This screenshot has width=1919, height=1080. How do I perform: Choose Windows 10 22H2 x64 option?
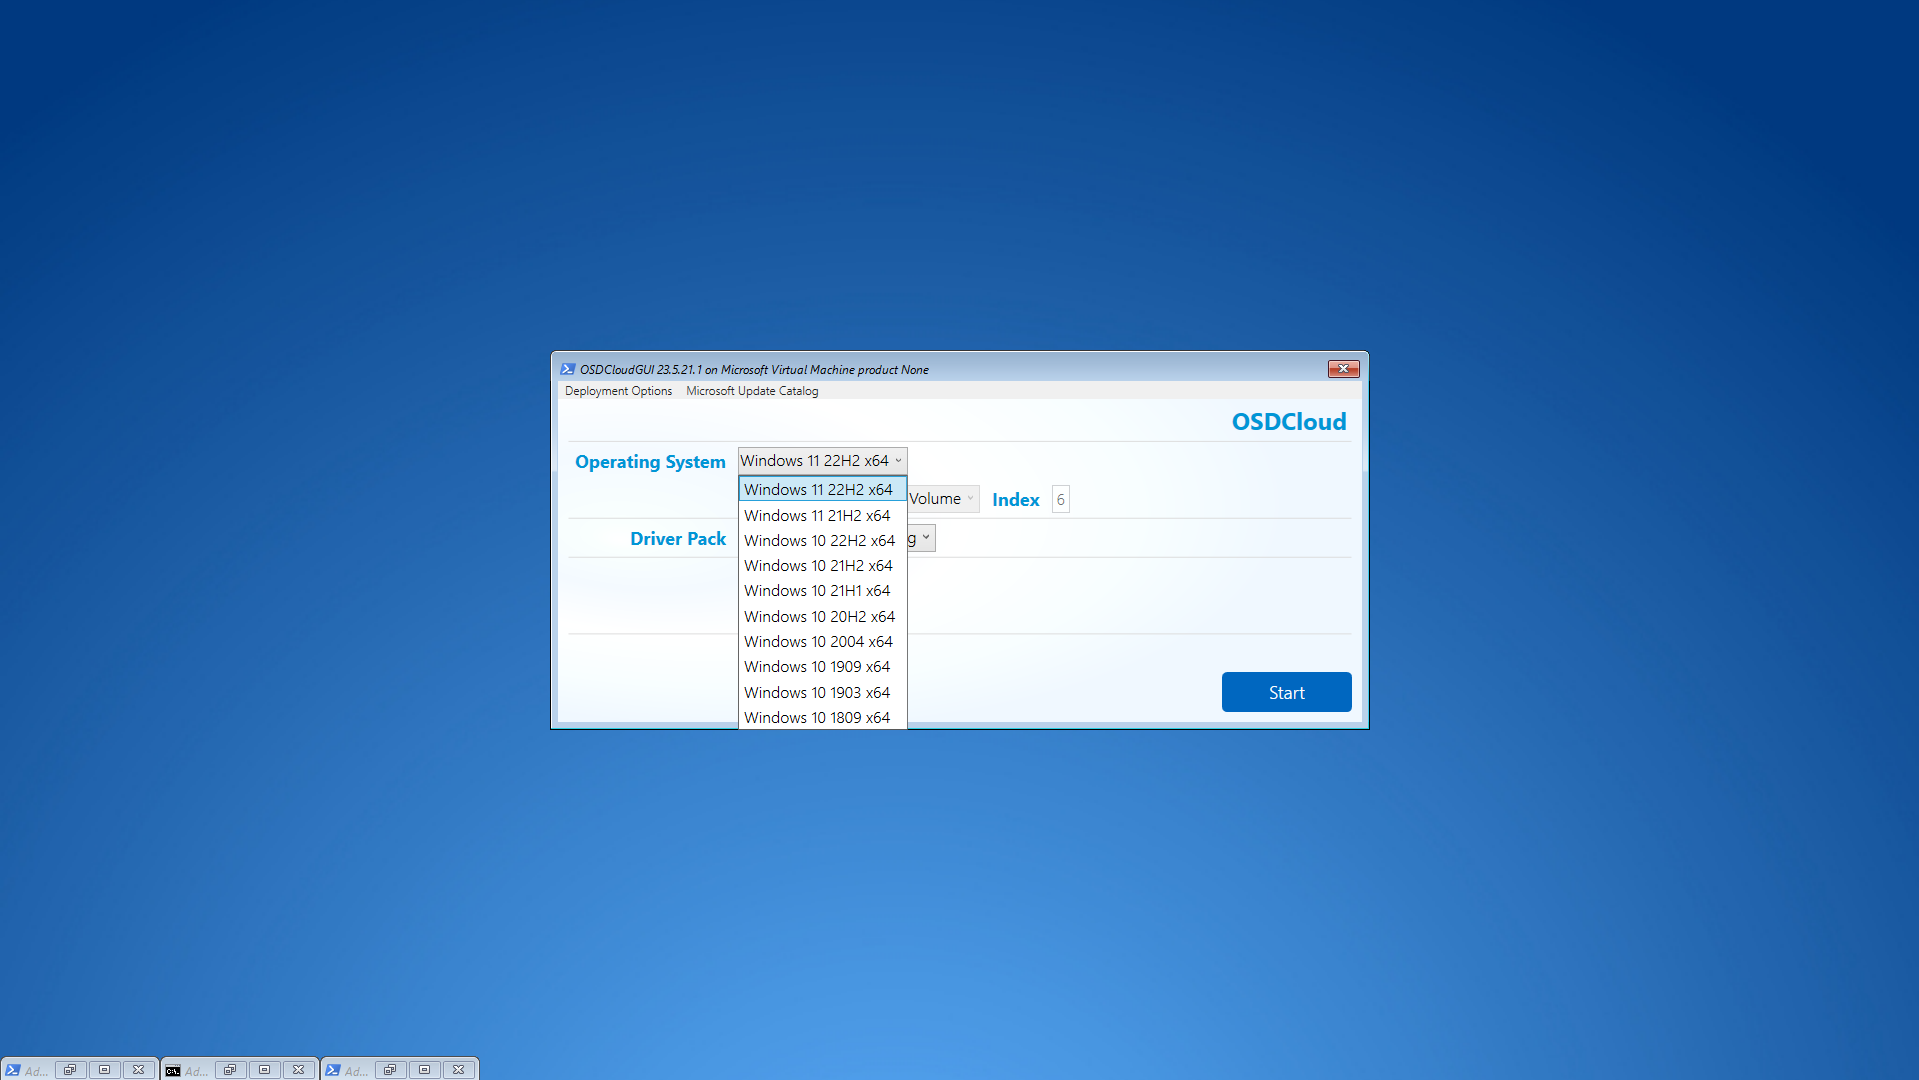click(x=819, y=541)
